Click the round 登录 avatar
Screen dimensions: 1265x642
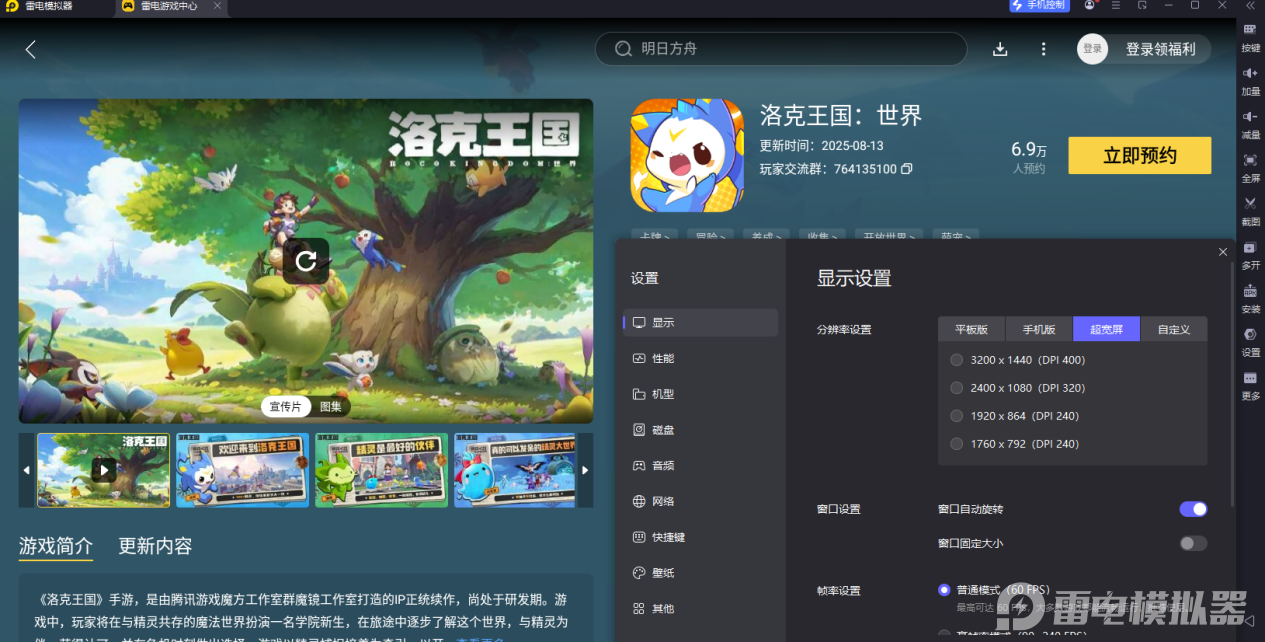(x=1092, y=49)
